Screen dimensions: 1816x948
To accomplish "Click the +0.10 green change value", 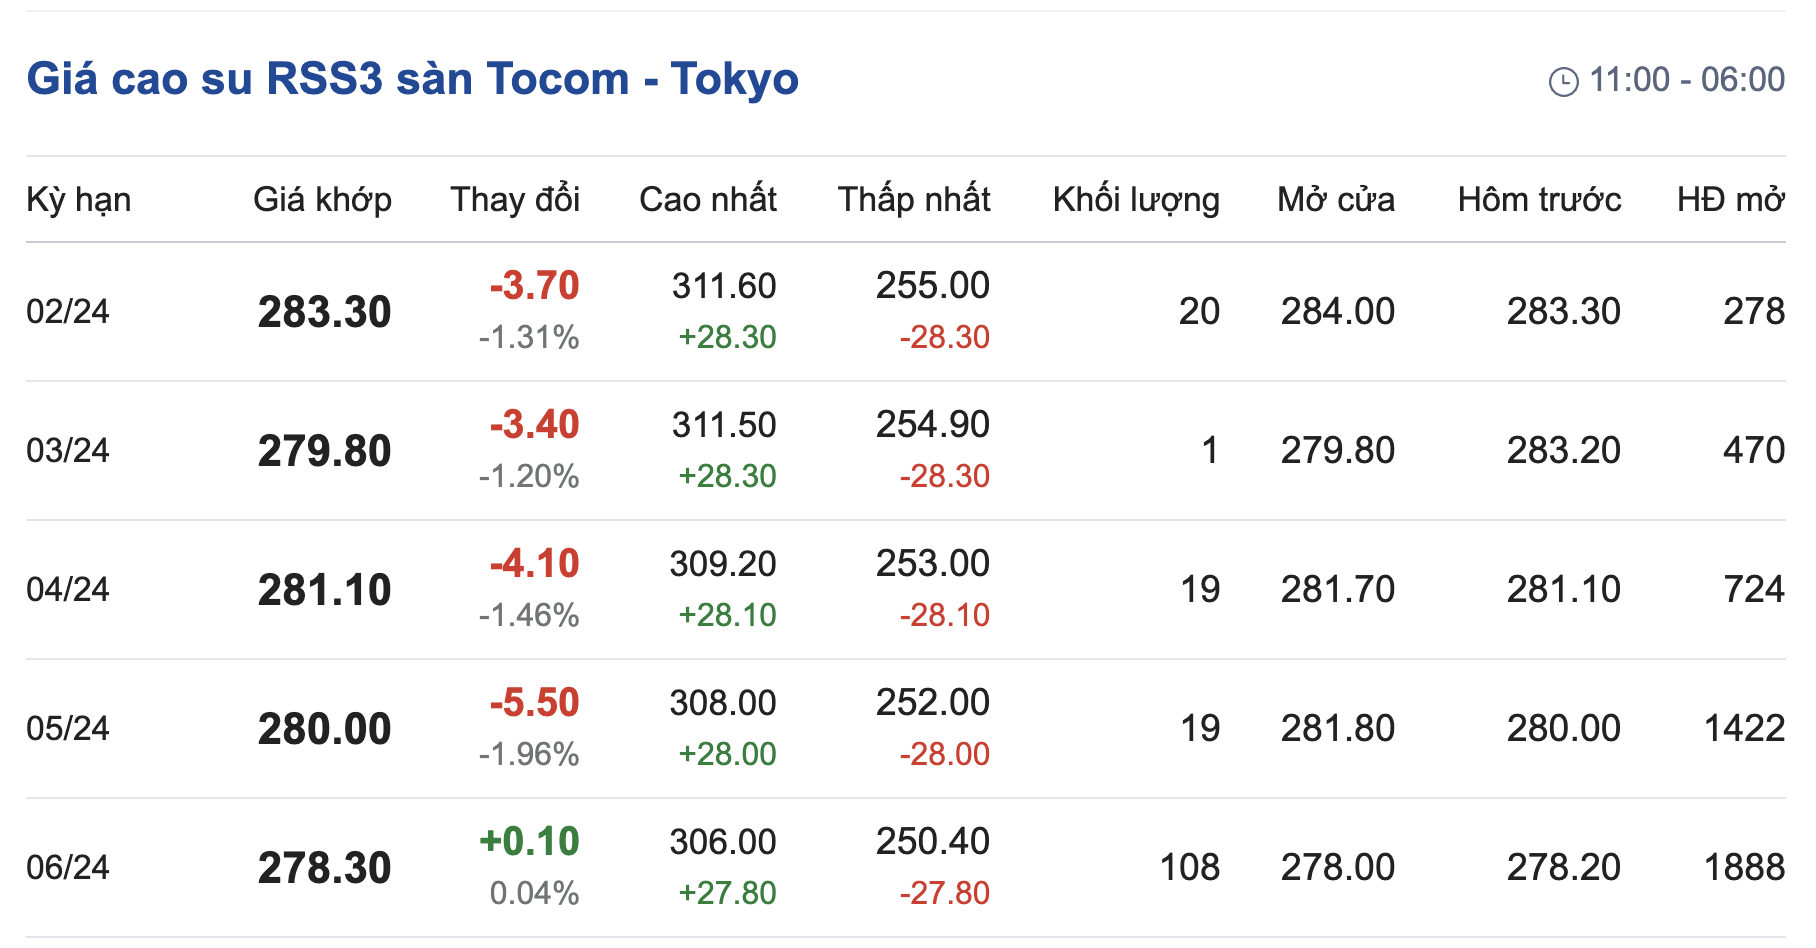I will (x=529, y=842).
